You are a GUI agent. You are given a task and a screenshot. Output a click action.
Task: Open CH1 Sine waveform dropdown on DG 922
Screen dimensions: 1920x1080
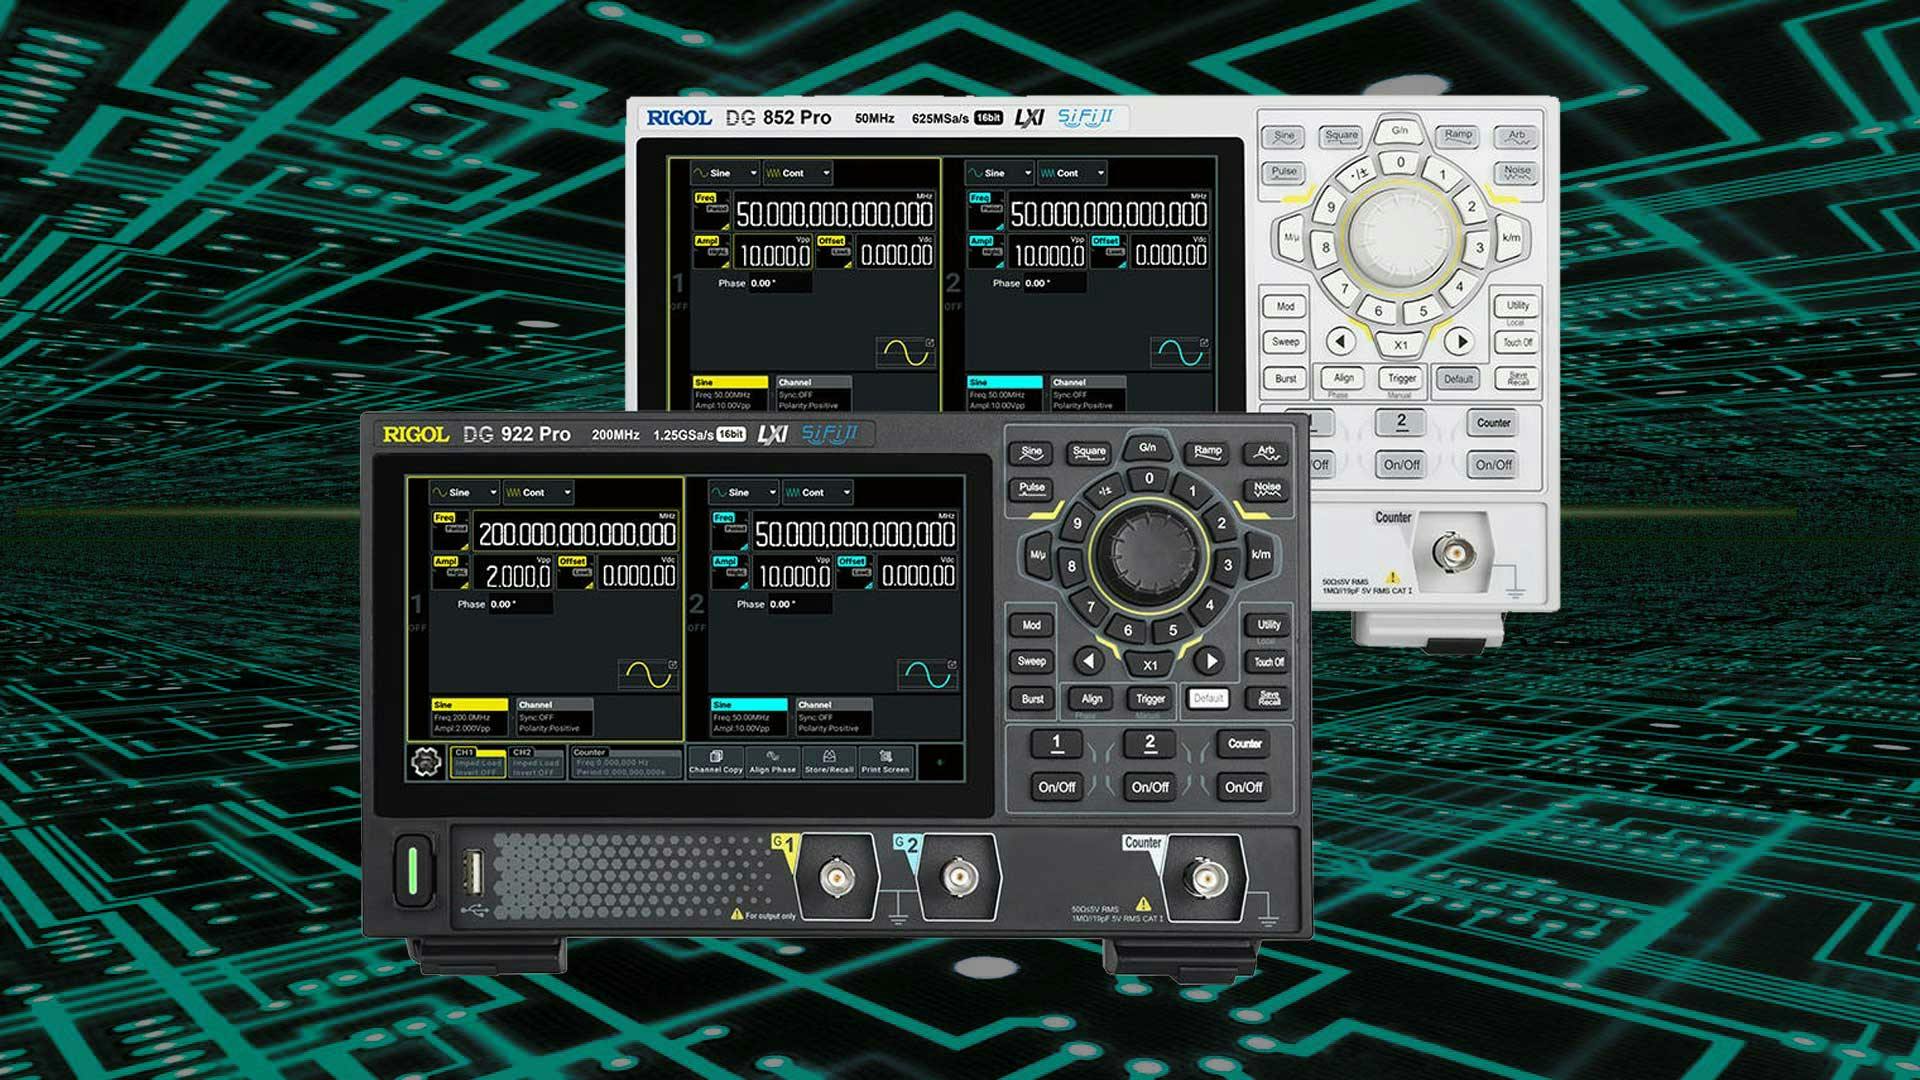coord(465,492)
